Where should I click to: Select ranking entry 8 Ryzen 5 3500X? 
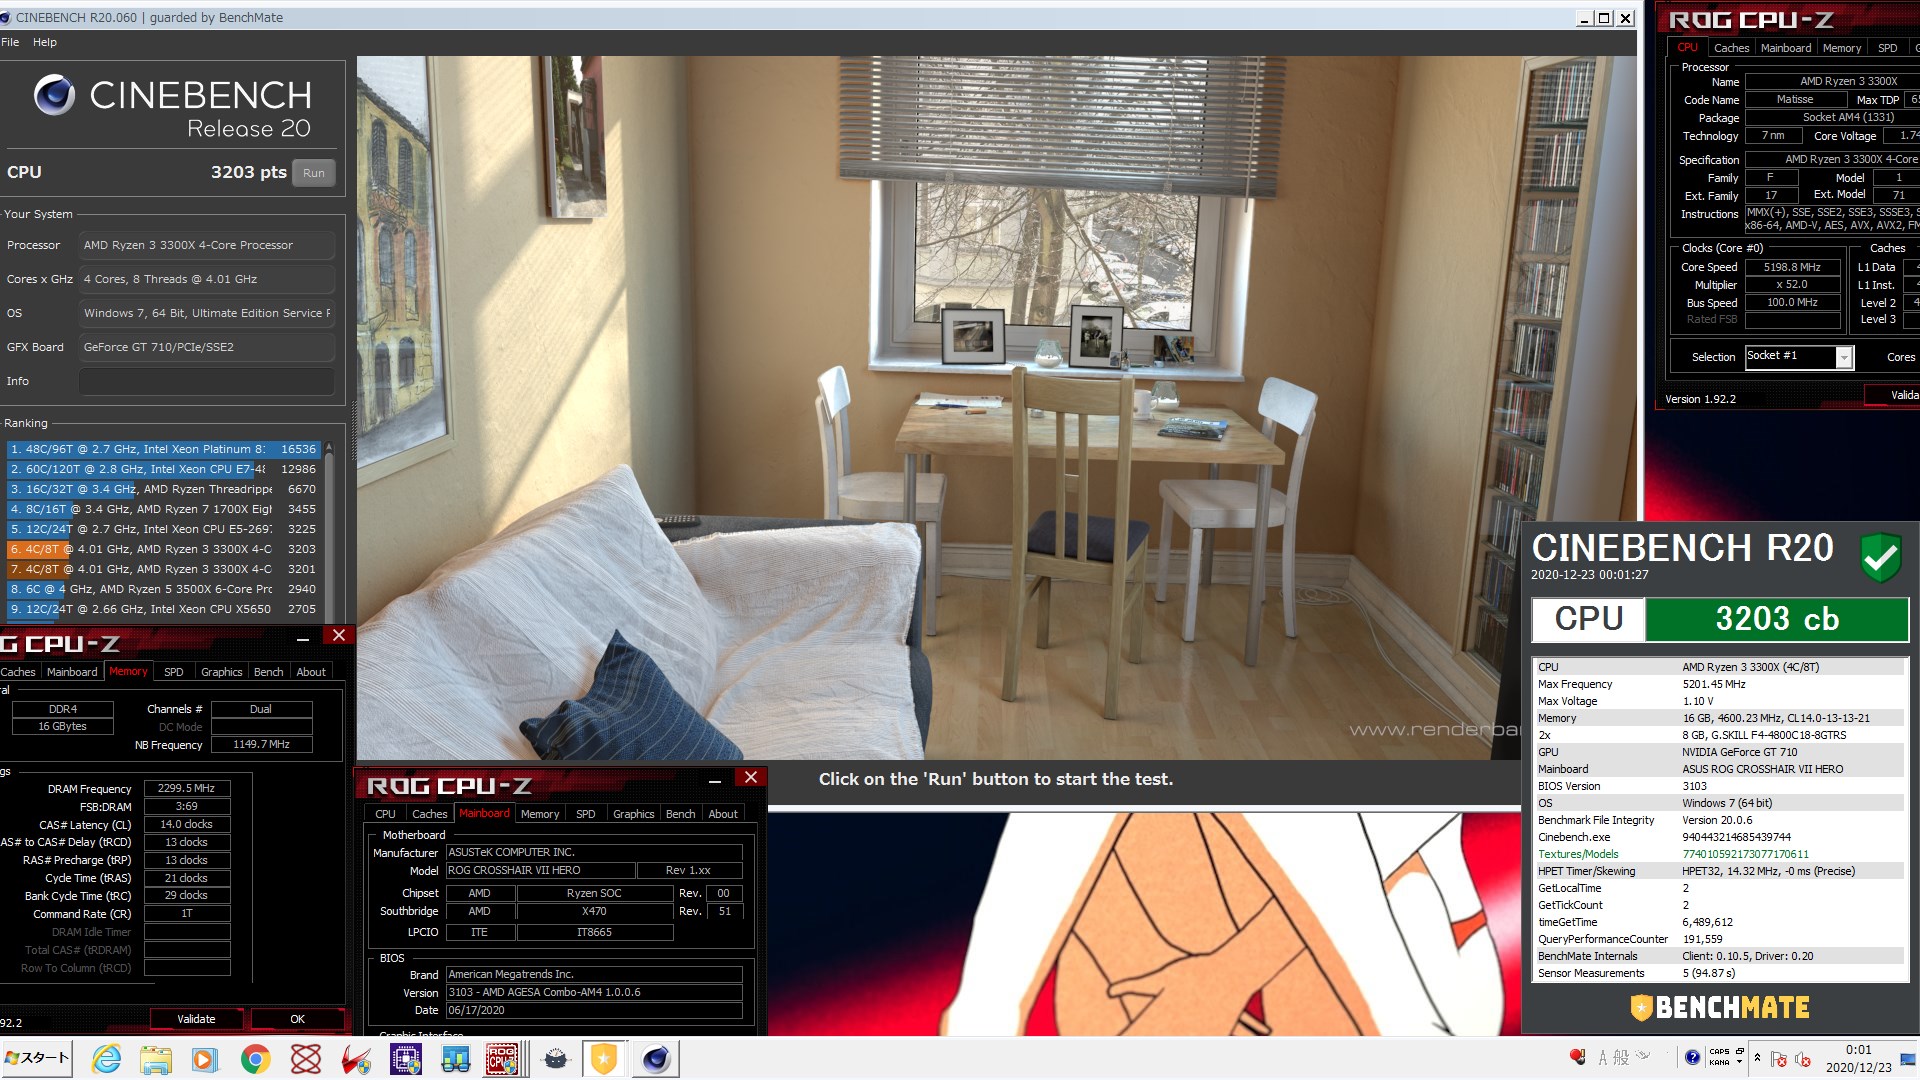coord(162,589)
